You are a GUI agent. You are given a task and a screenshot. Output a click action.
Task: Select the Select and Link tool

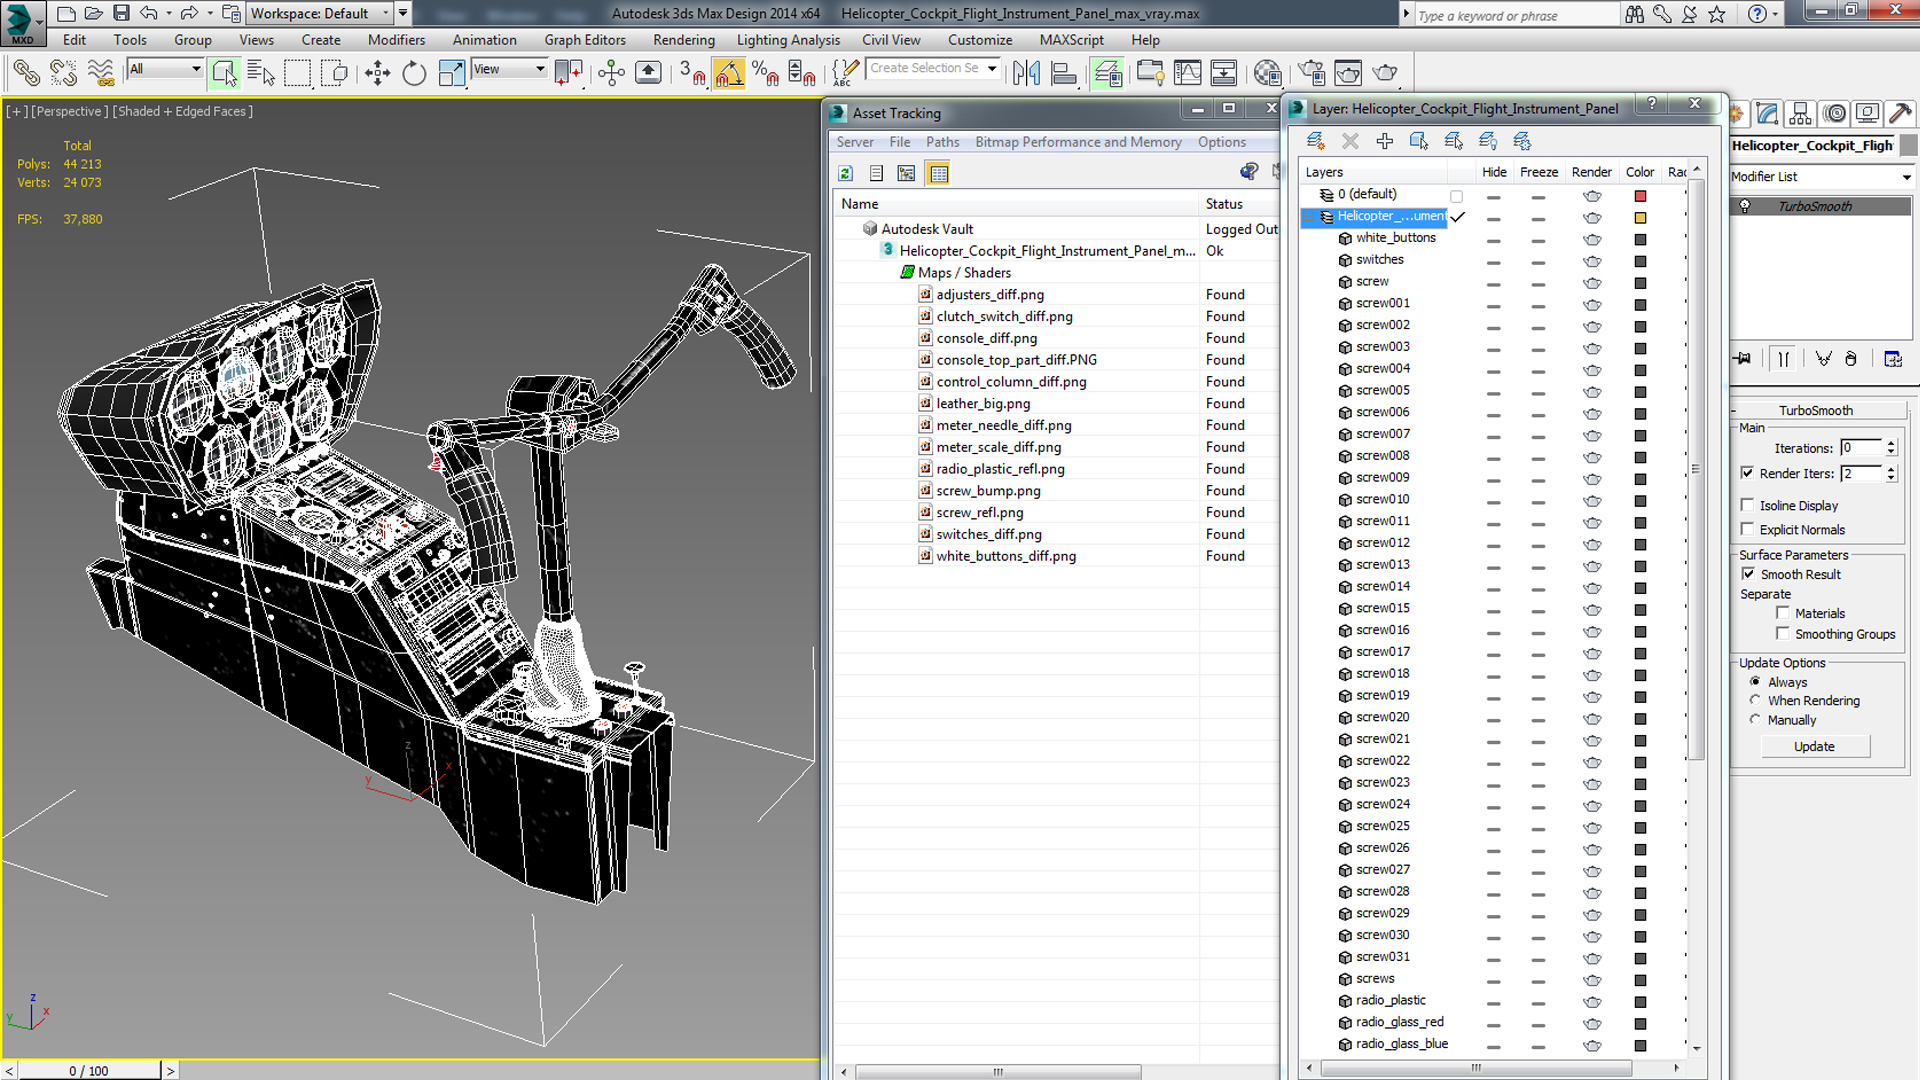coord(26,72)
